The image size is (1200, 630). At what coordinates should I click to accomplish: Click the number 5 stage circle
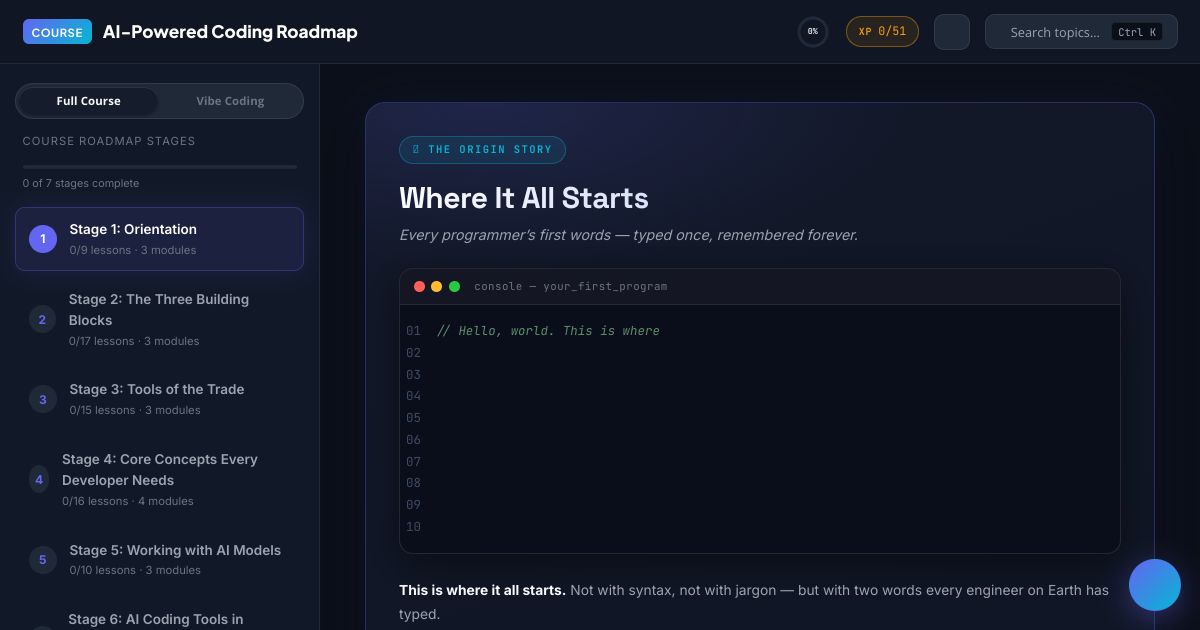42,560
